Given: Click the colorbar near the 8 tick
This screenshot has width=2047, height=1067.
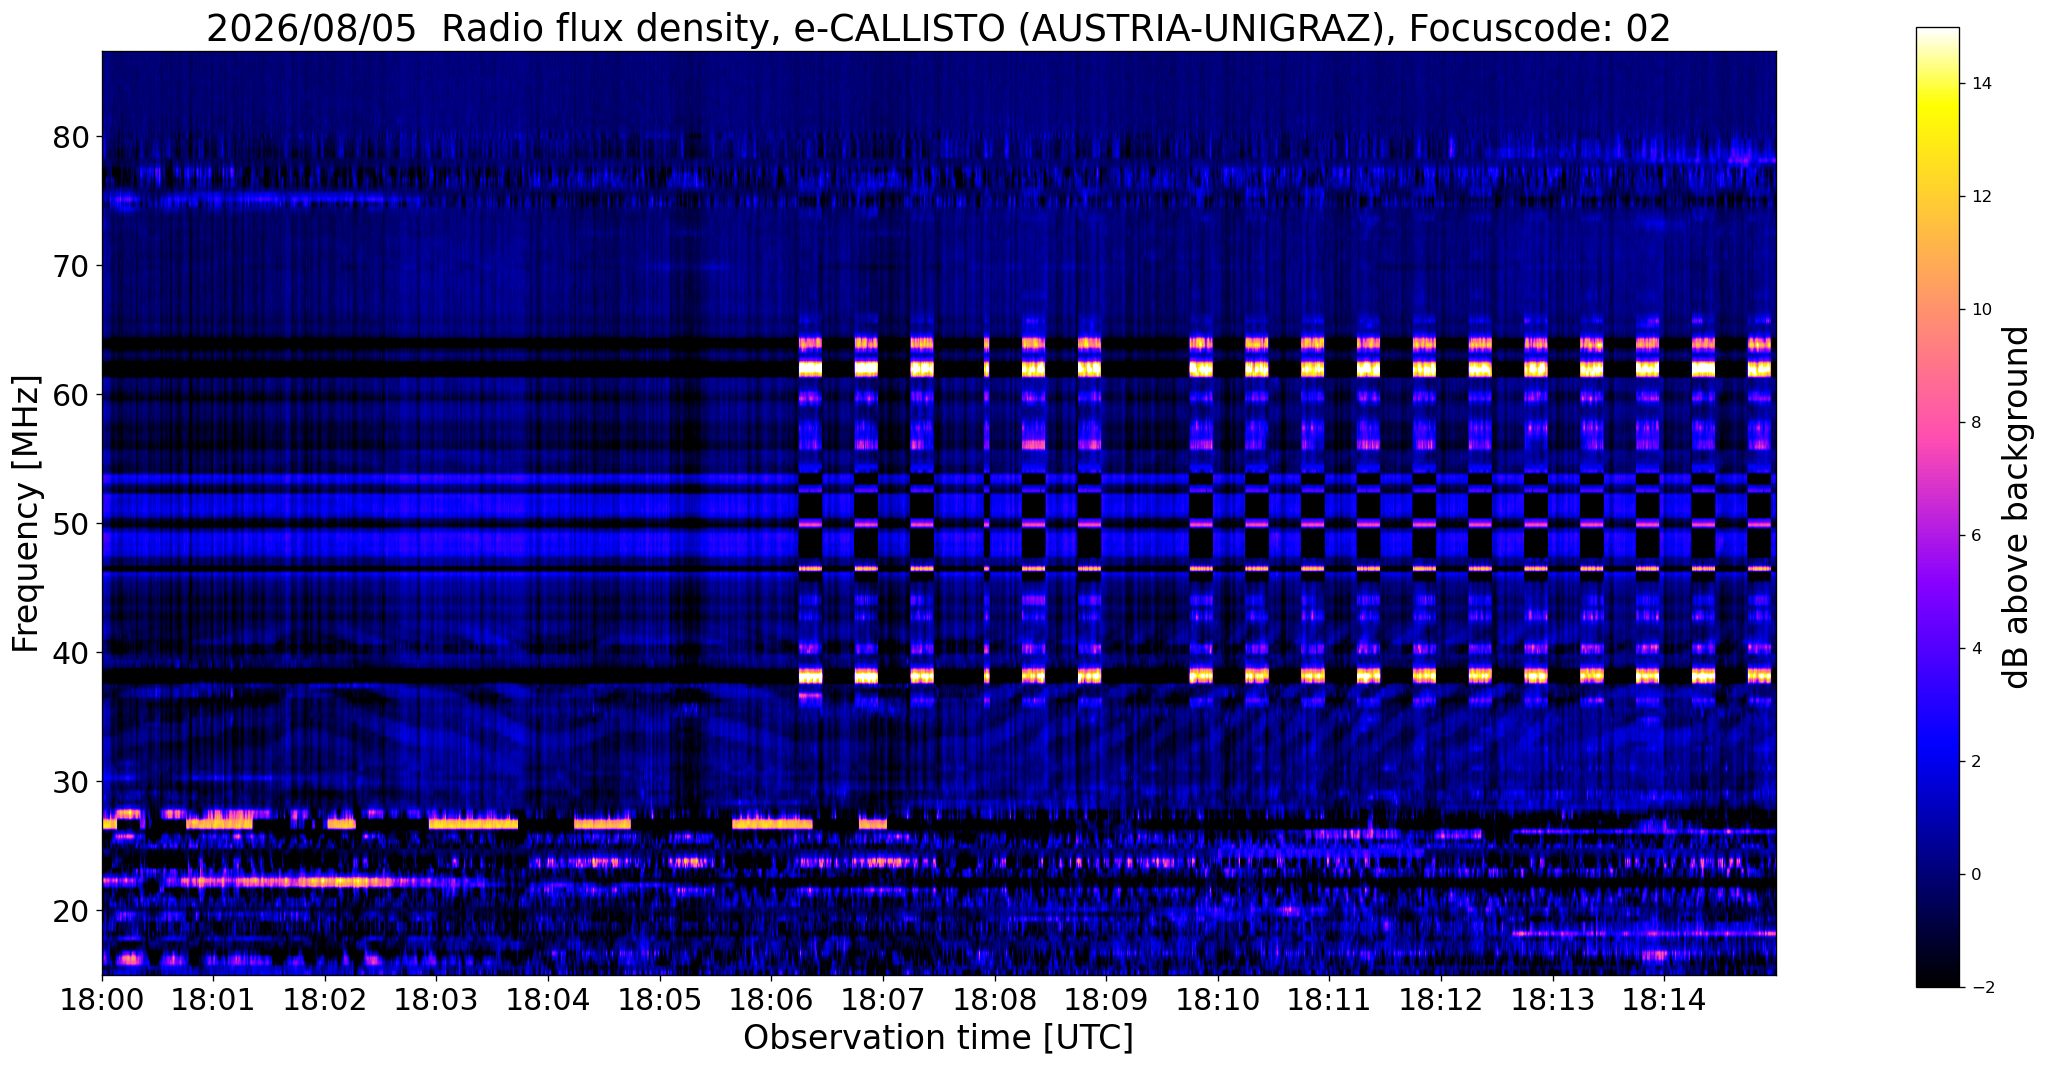Looking at the screenshot, I should [1937, 423].
